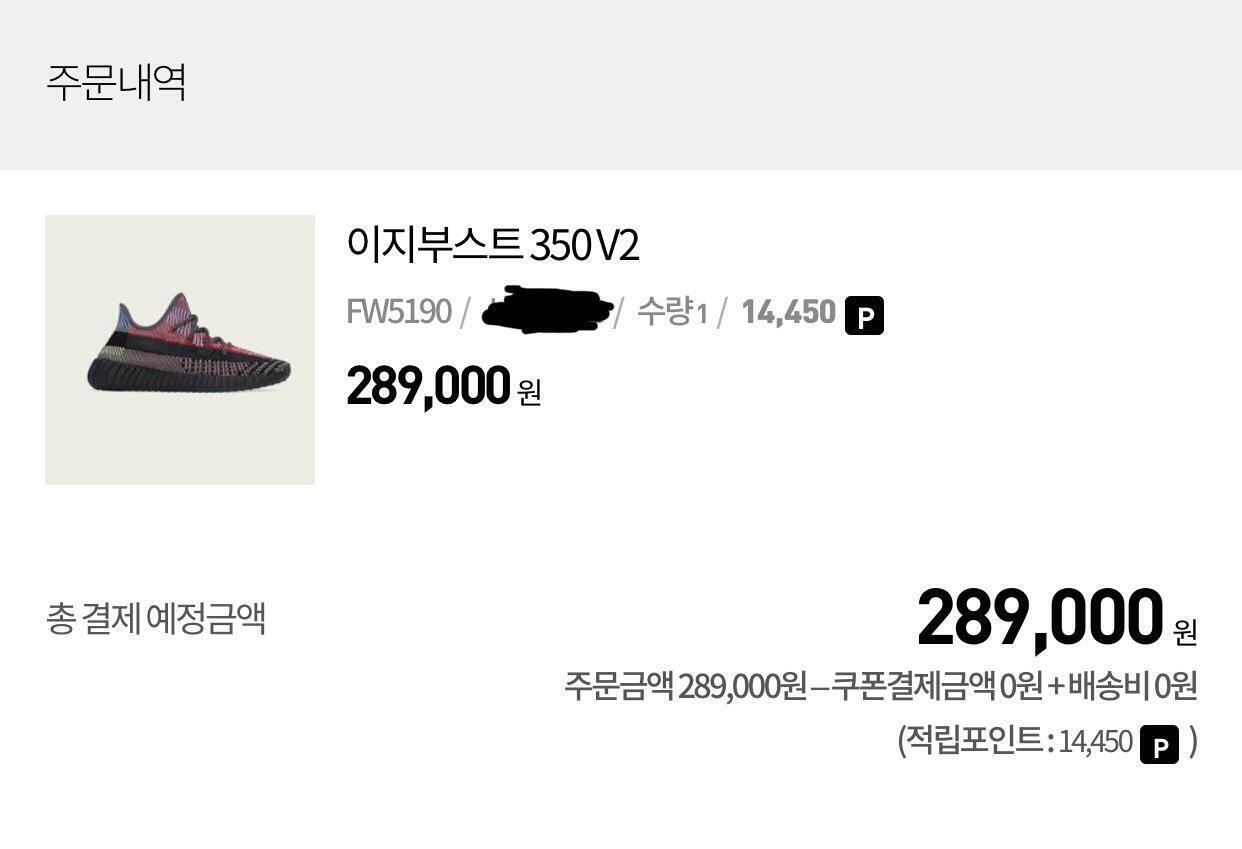Screen dimensions: 1242x849
Task: Click the 주문금액 289,000원 text
Action: pyautogui.click(x=685, y=687)
